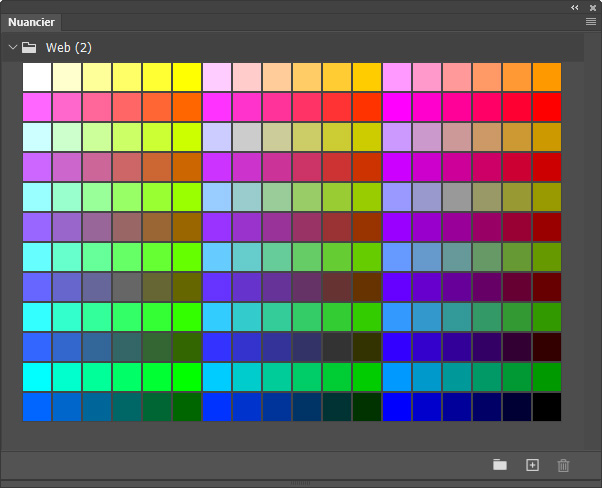The width and height of the screenshot is (602, 488).
Task: Click the delete swatch trash icon
Action: pos(563,465)
